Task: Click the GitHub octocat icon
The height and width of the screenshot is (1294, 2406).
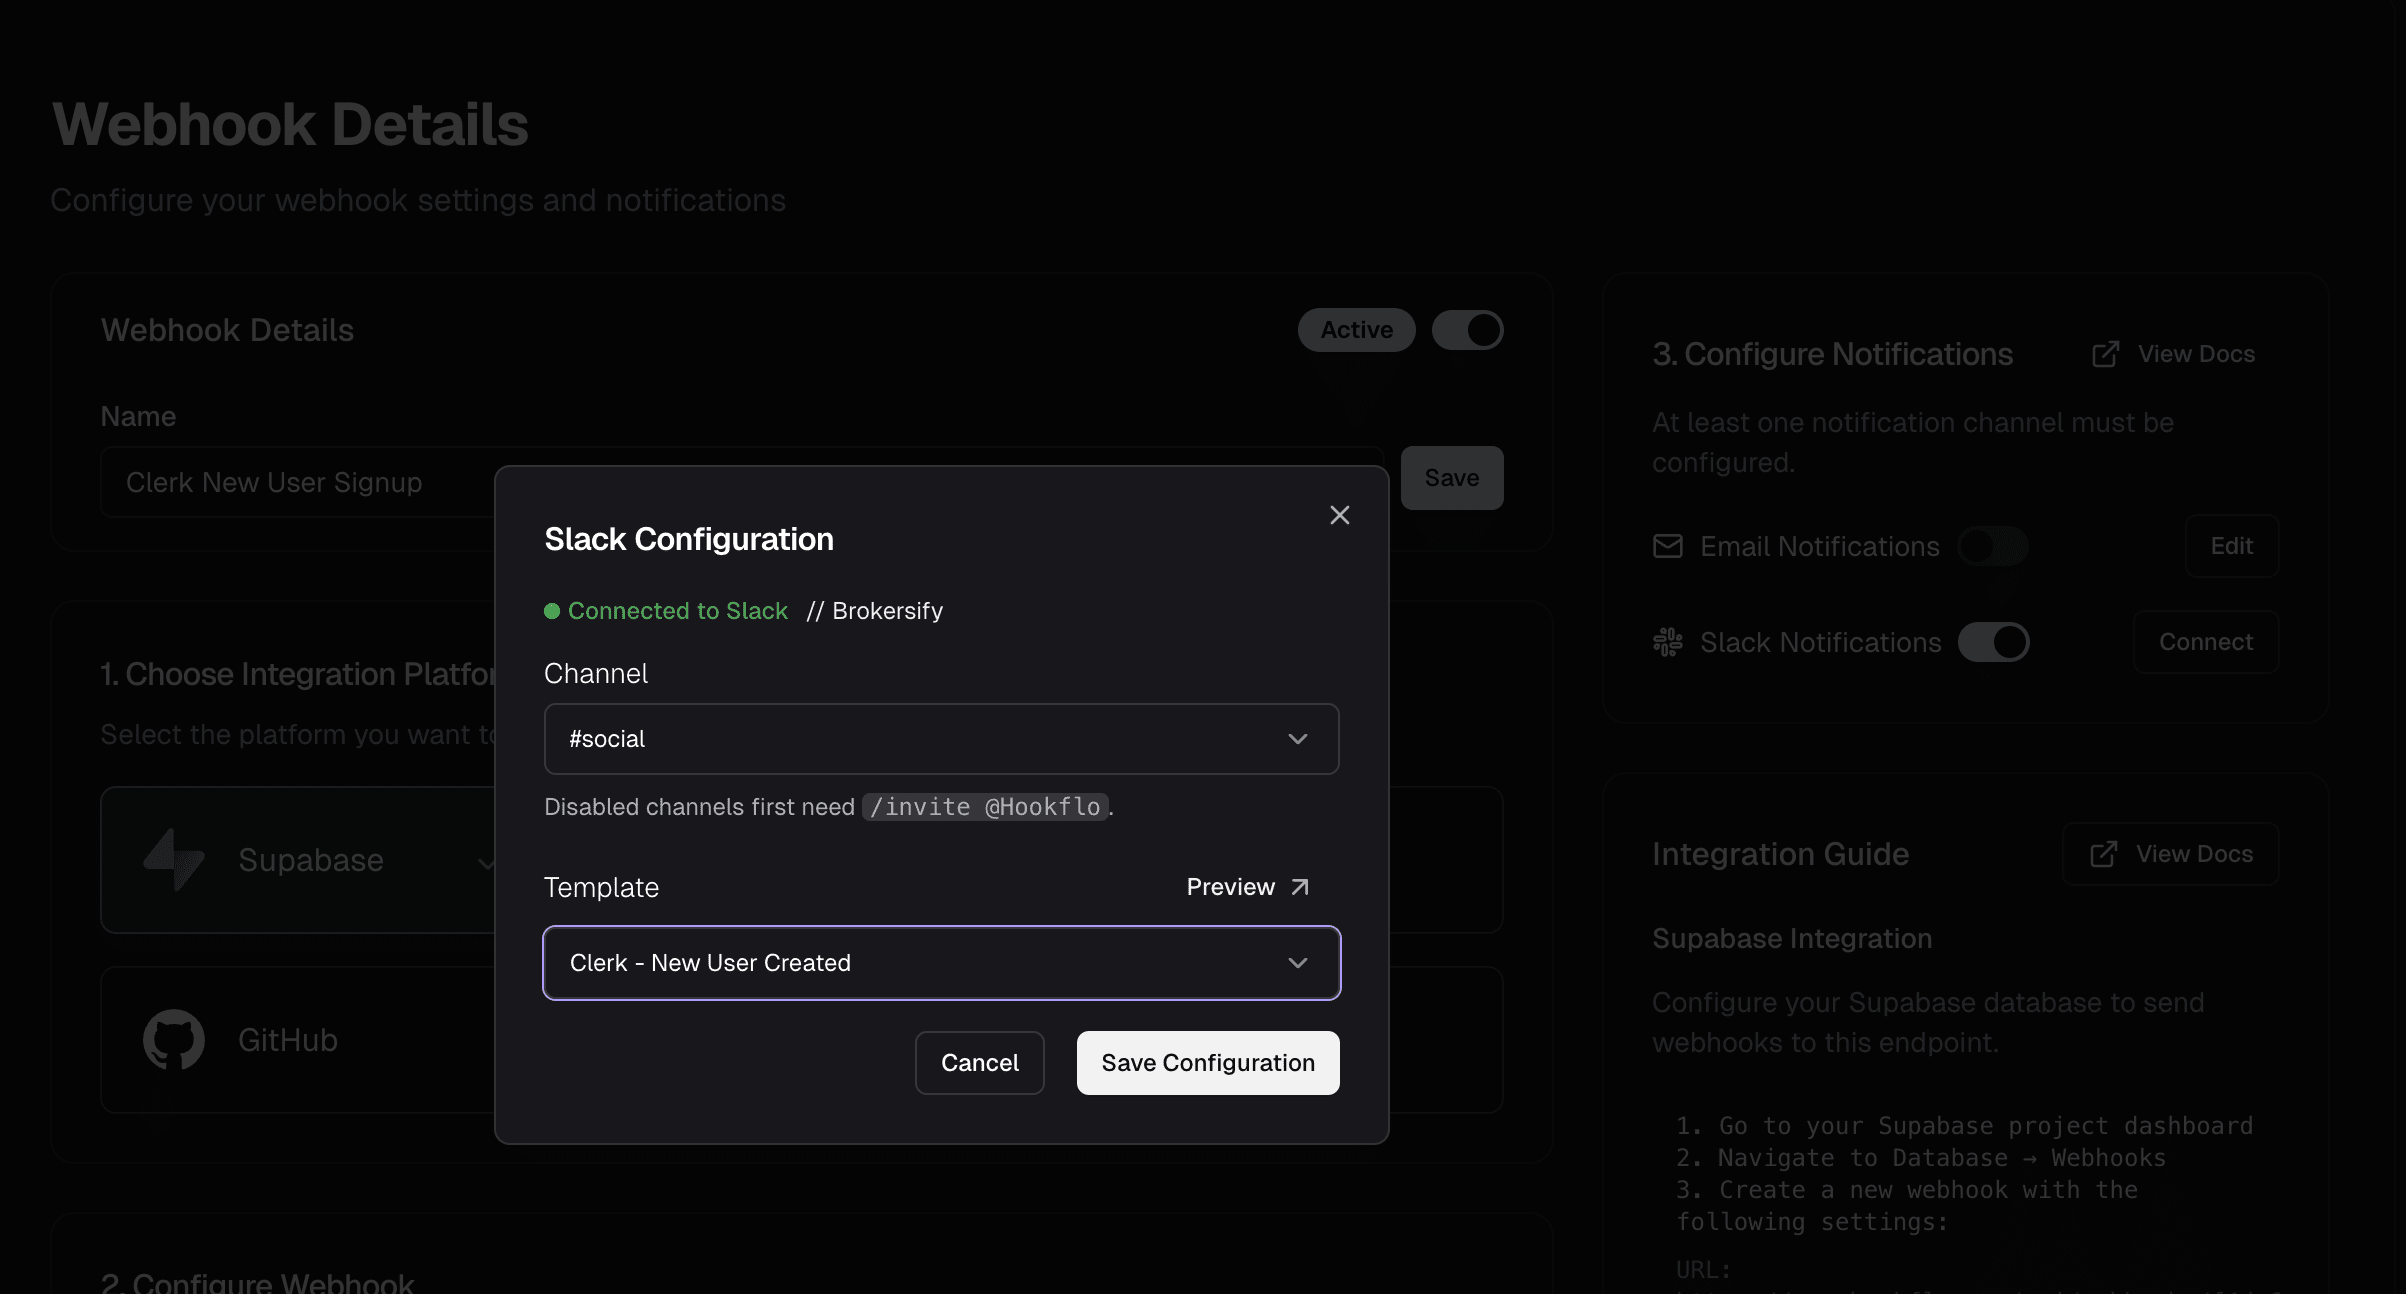Action: click(x=174, y=1039)
